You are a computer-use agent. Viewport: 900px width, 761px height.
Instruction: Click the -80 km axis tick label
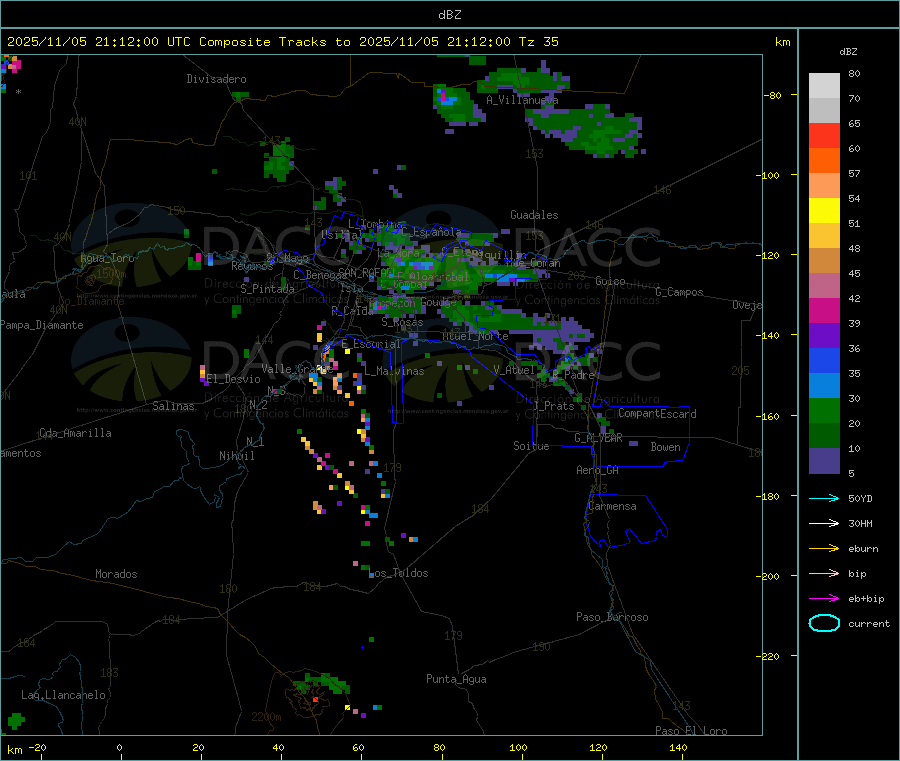pyautogui.click(x=773, y=95)
